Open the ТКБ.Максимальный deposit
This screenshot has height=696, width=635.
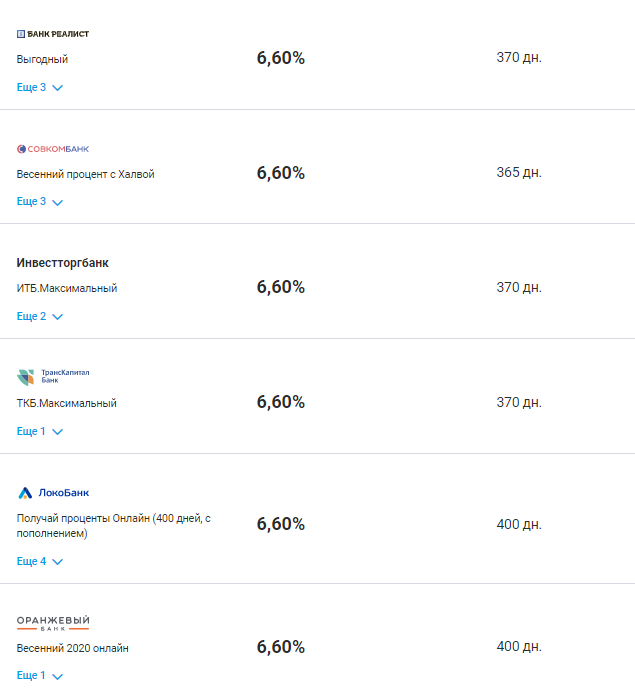[67, 403]
